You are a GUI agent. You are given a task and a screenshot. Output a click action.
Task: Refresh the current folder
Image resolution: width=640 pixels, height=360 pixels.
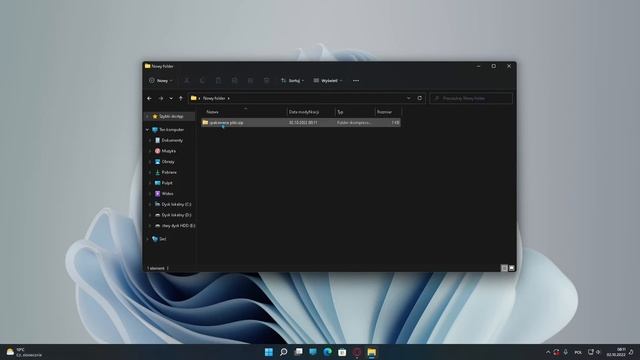[x=420, y=98]
